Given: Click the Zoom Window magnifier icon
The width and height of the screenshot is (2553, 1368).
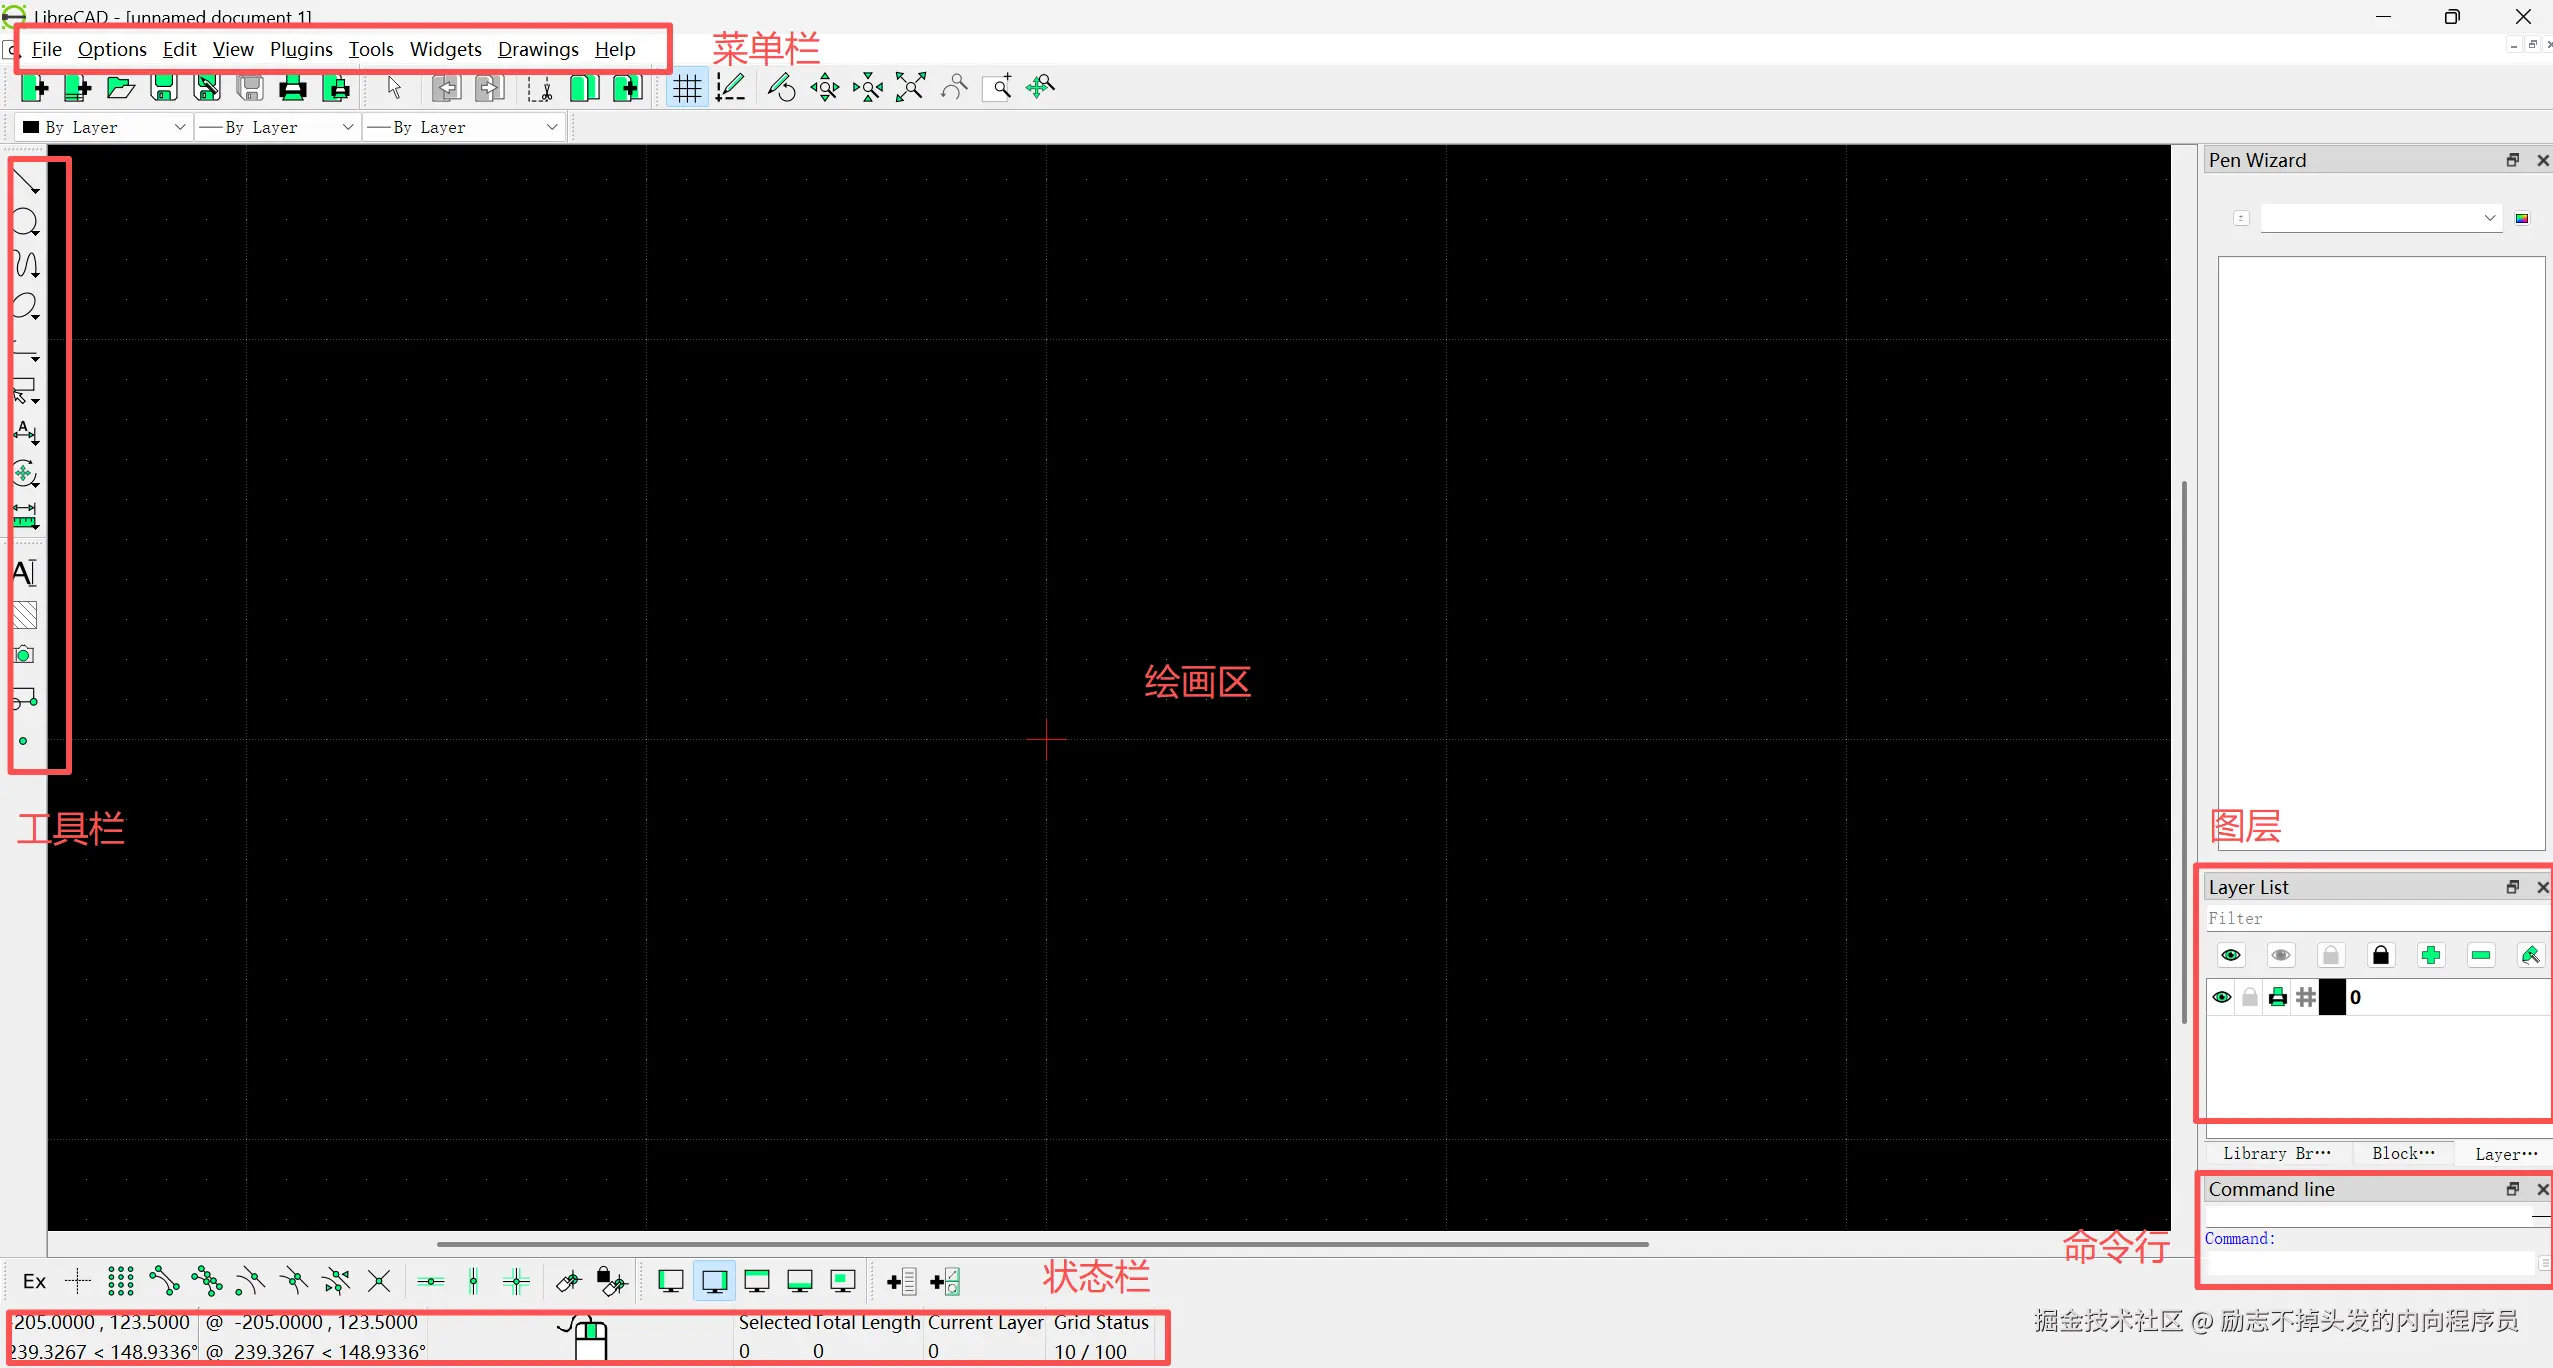Looking at the screenshot, I should coord(998,87).
